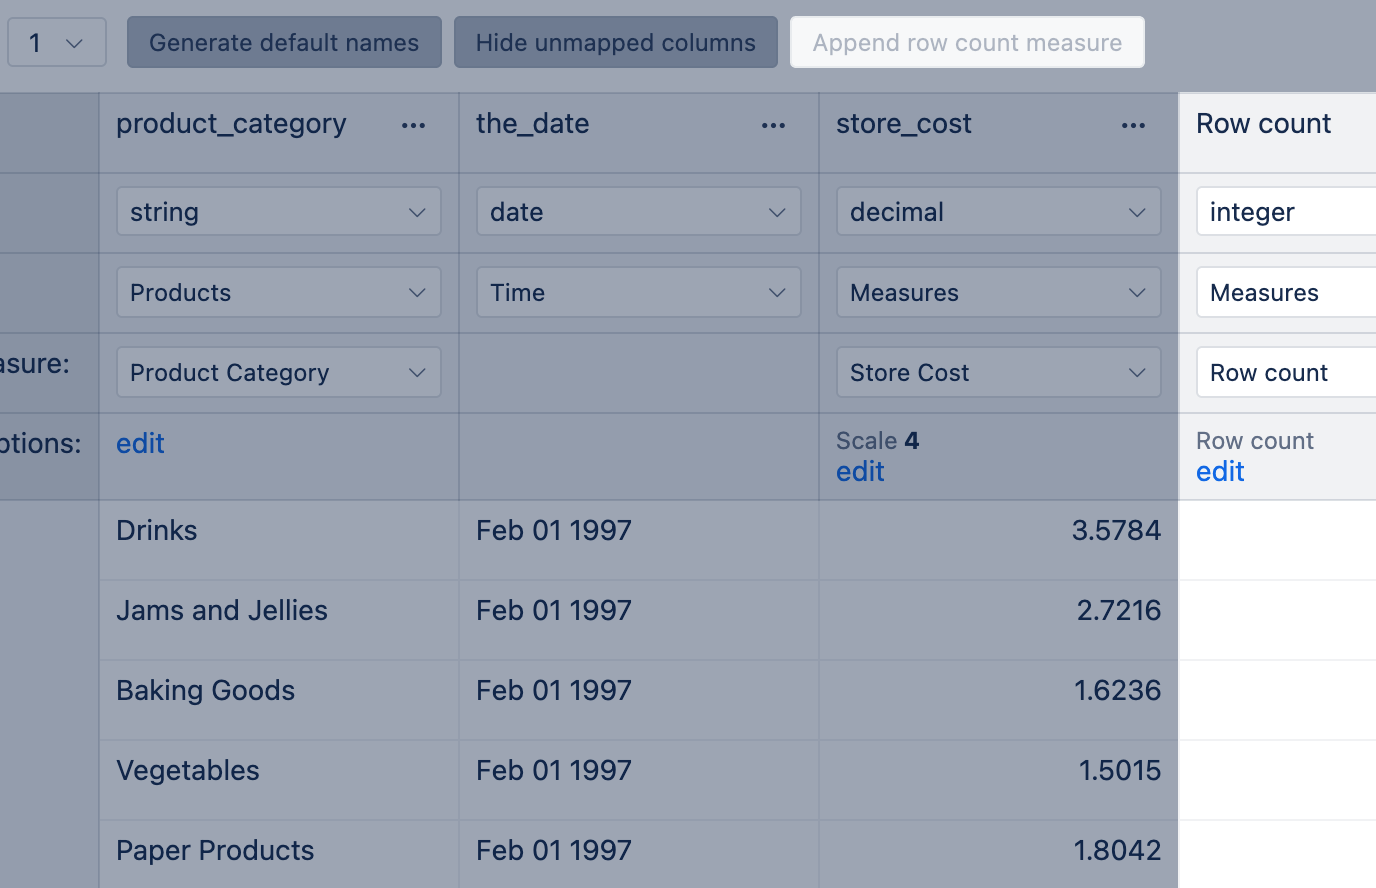Open product_category column options ellipsis menu
The height and width of the screenshot is (888, 1376).
click(x=413, y=126)
